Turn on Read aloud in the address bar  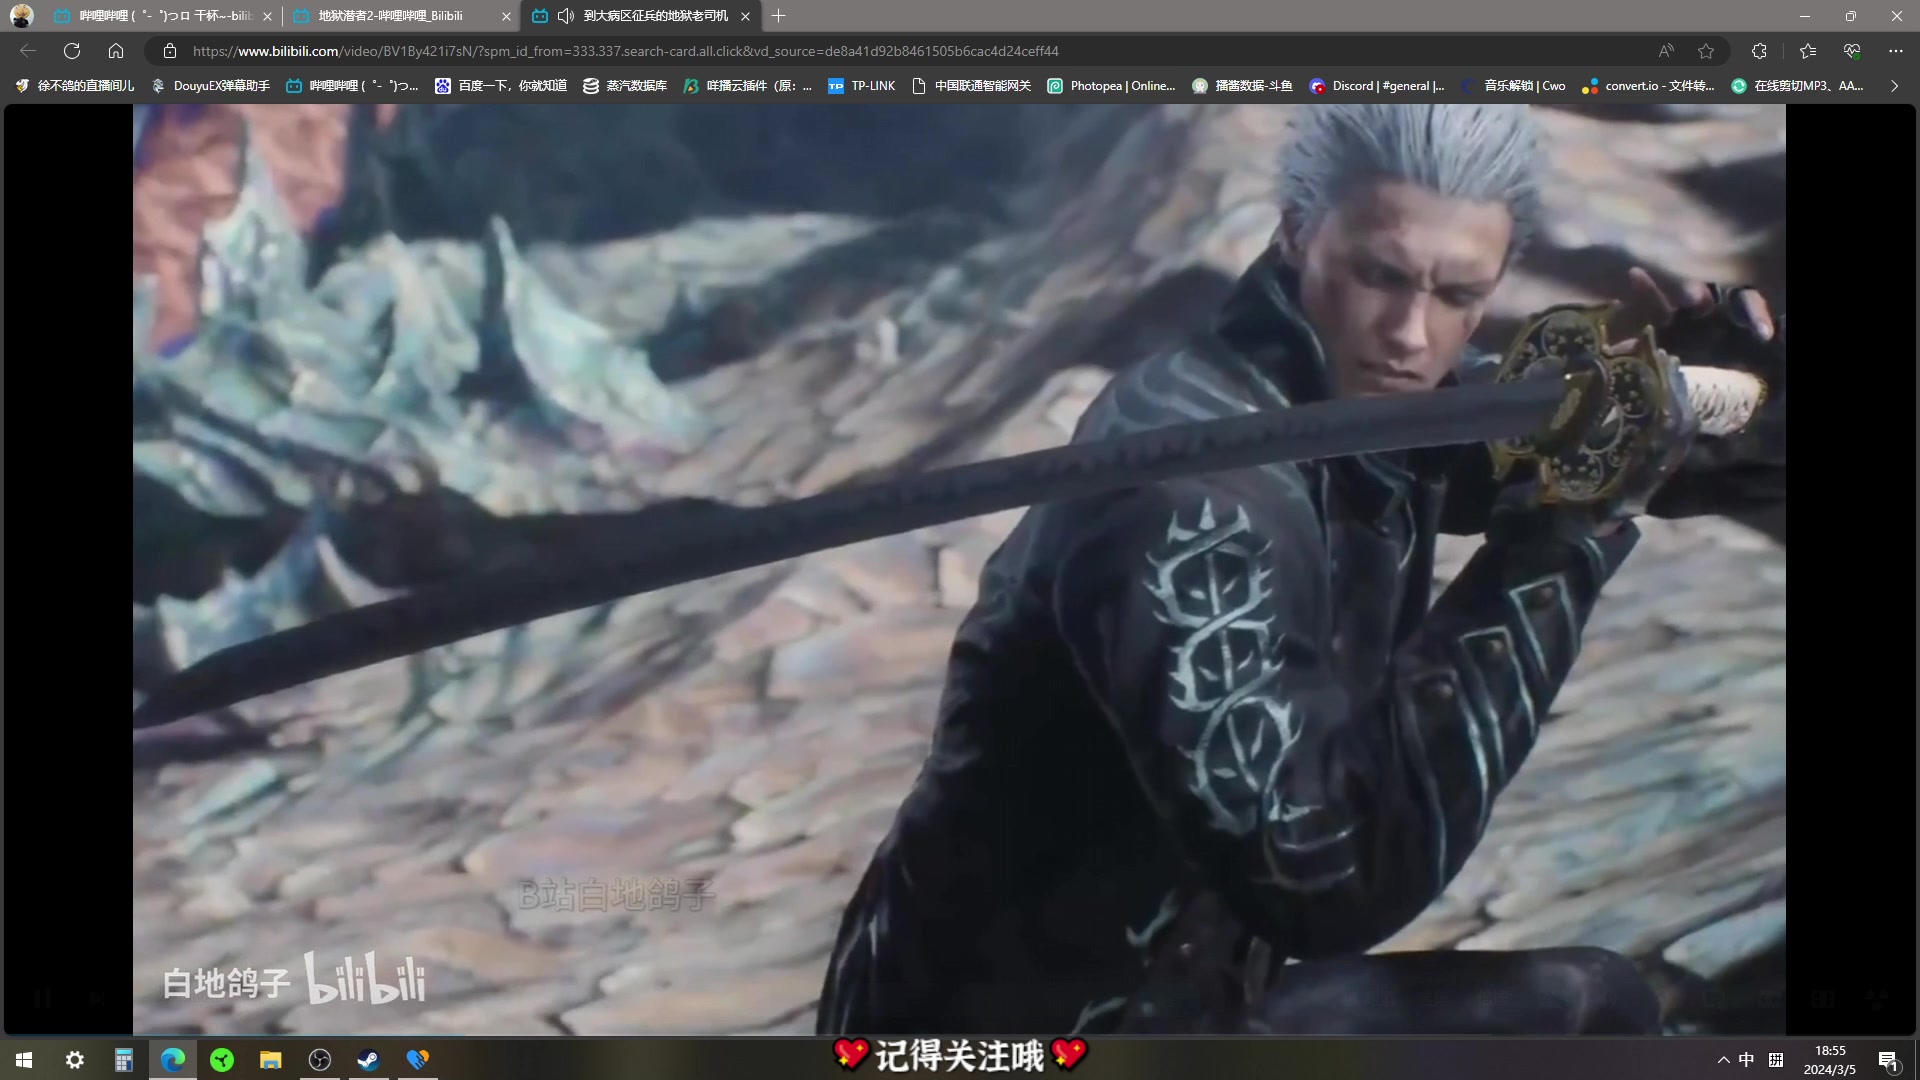1666,51
